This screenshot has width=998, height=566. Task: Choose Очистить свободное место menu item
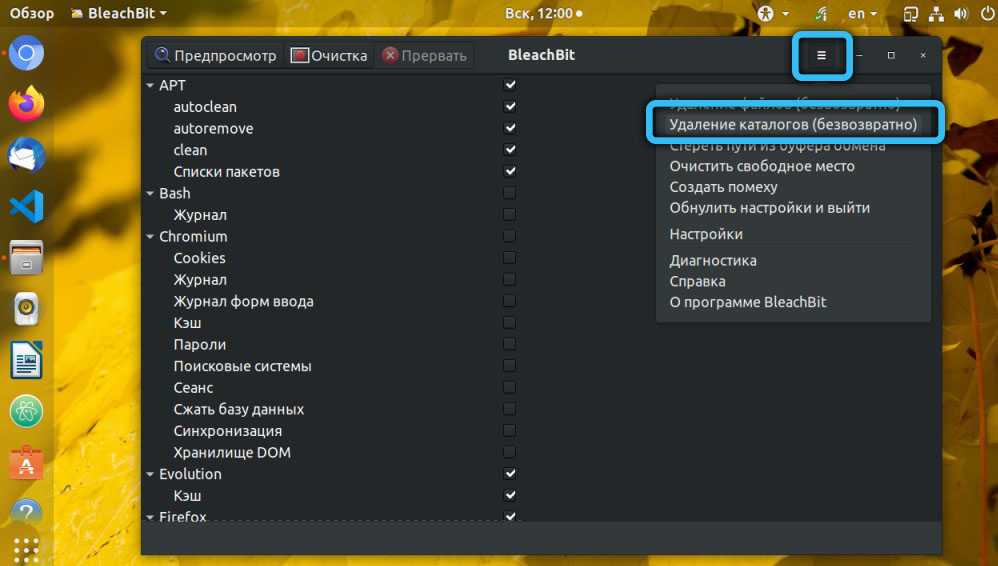(x=762, y=166)
